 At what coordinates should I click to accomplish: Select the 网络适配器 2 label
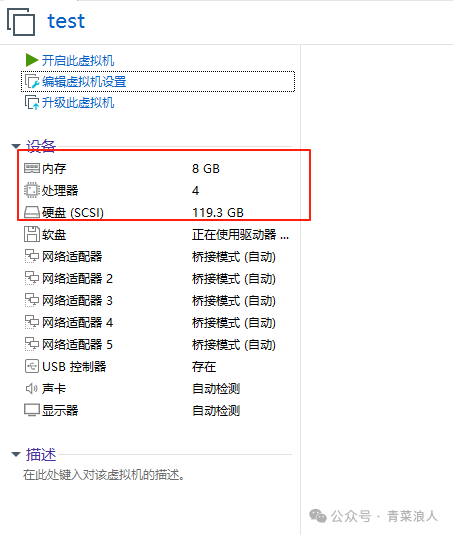click(77, 278)
